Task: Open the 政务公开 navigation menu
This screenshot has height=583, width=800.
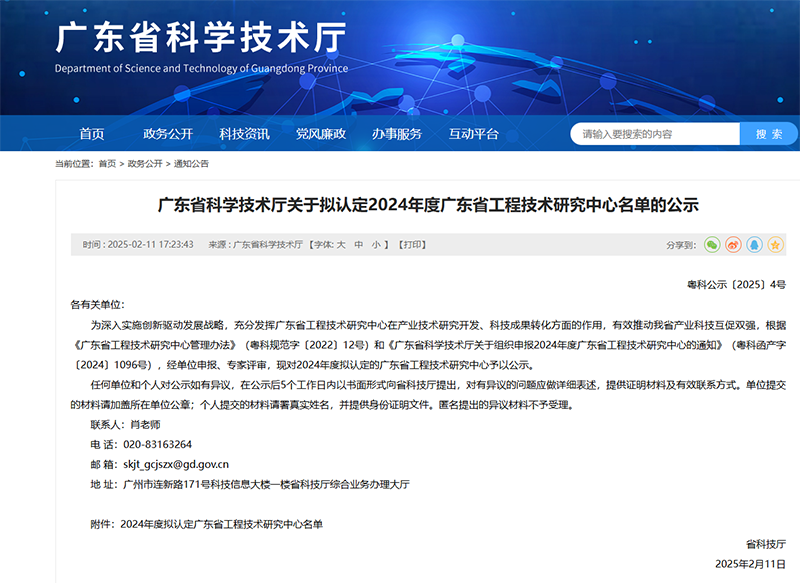Action: (x=166, y=133)
